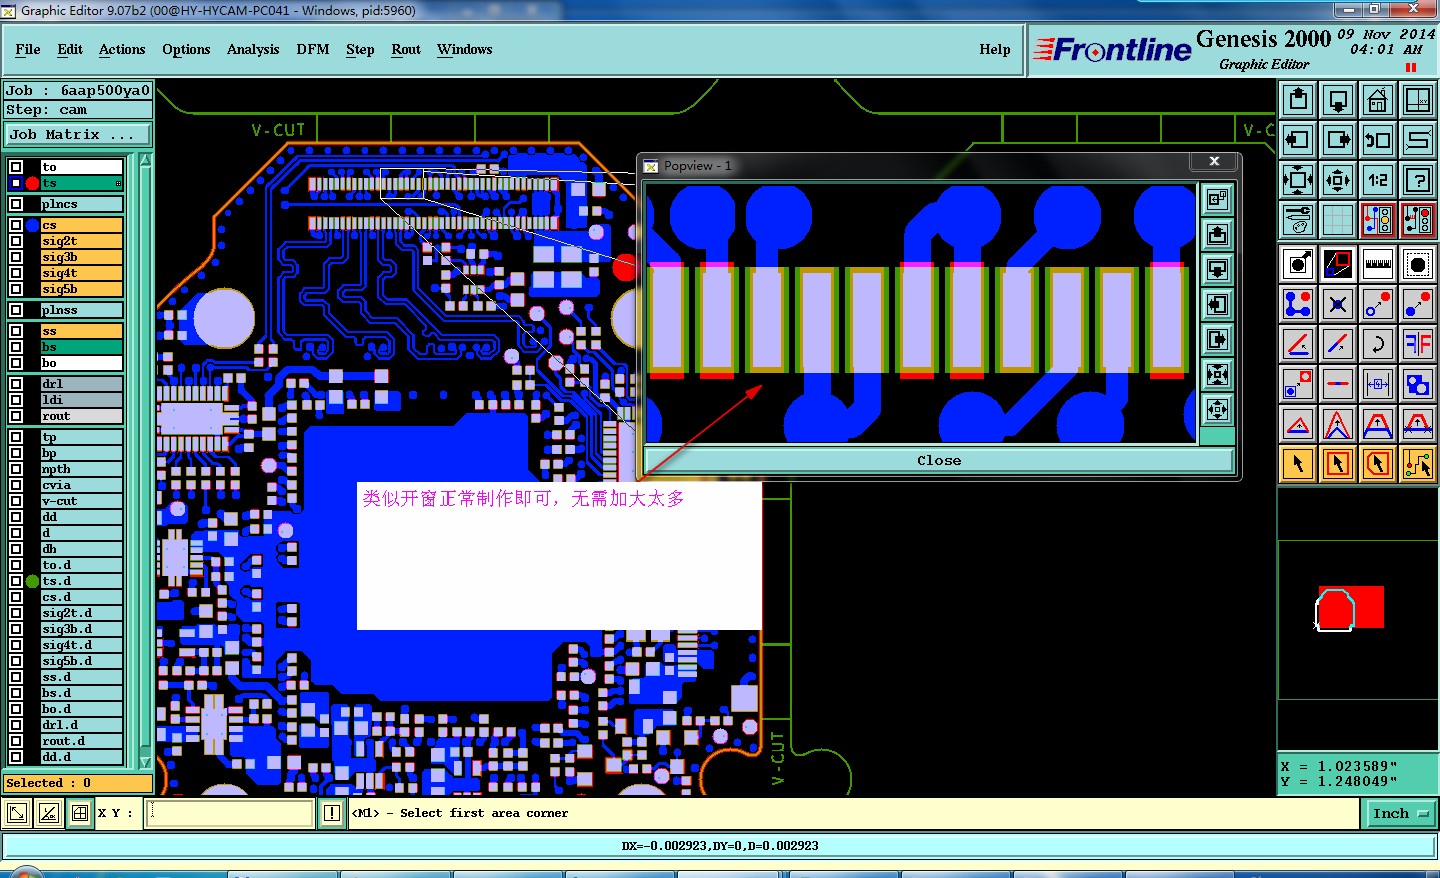This screenshot has height=878, width=1440.
Task: Open the Analysis menu
Action: [x=253, y=49]
